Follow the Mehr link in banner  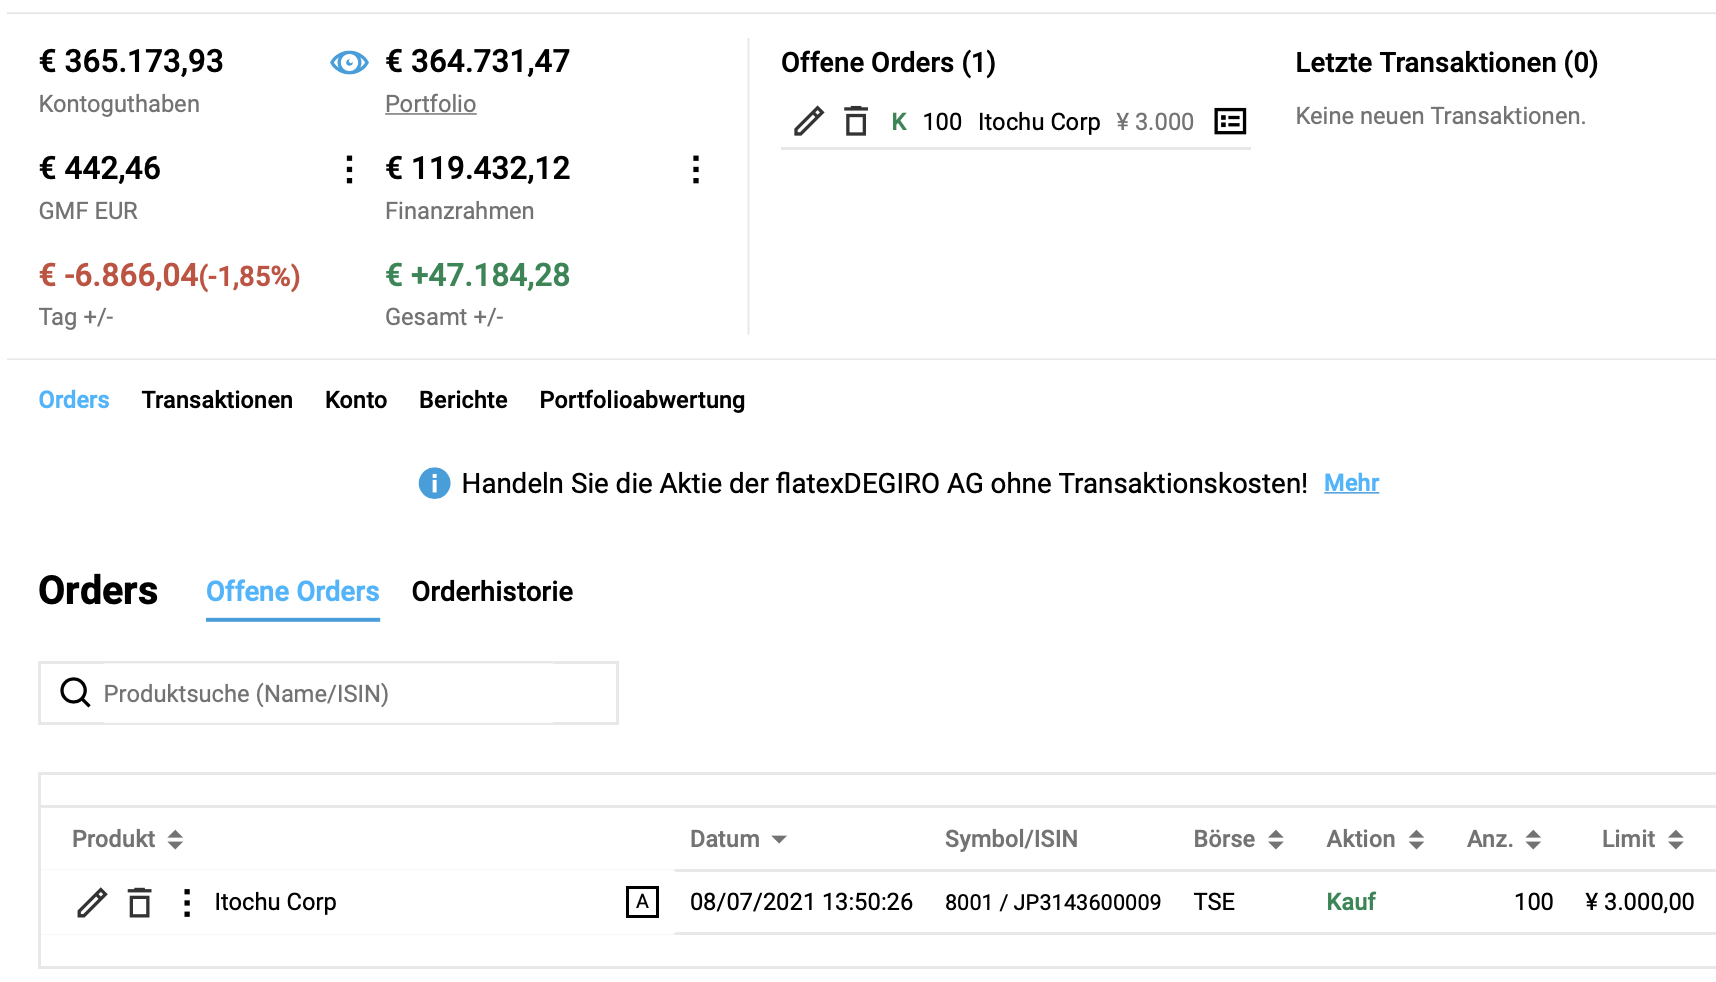[x=1351, y=483]
